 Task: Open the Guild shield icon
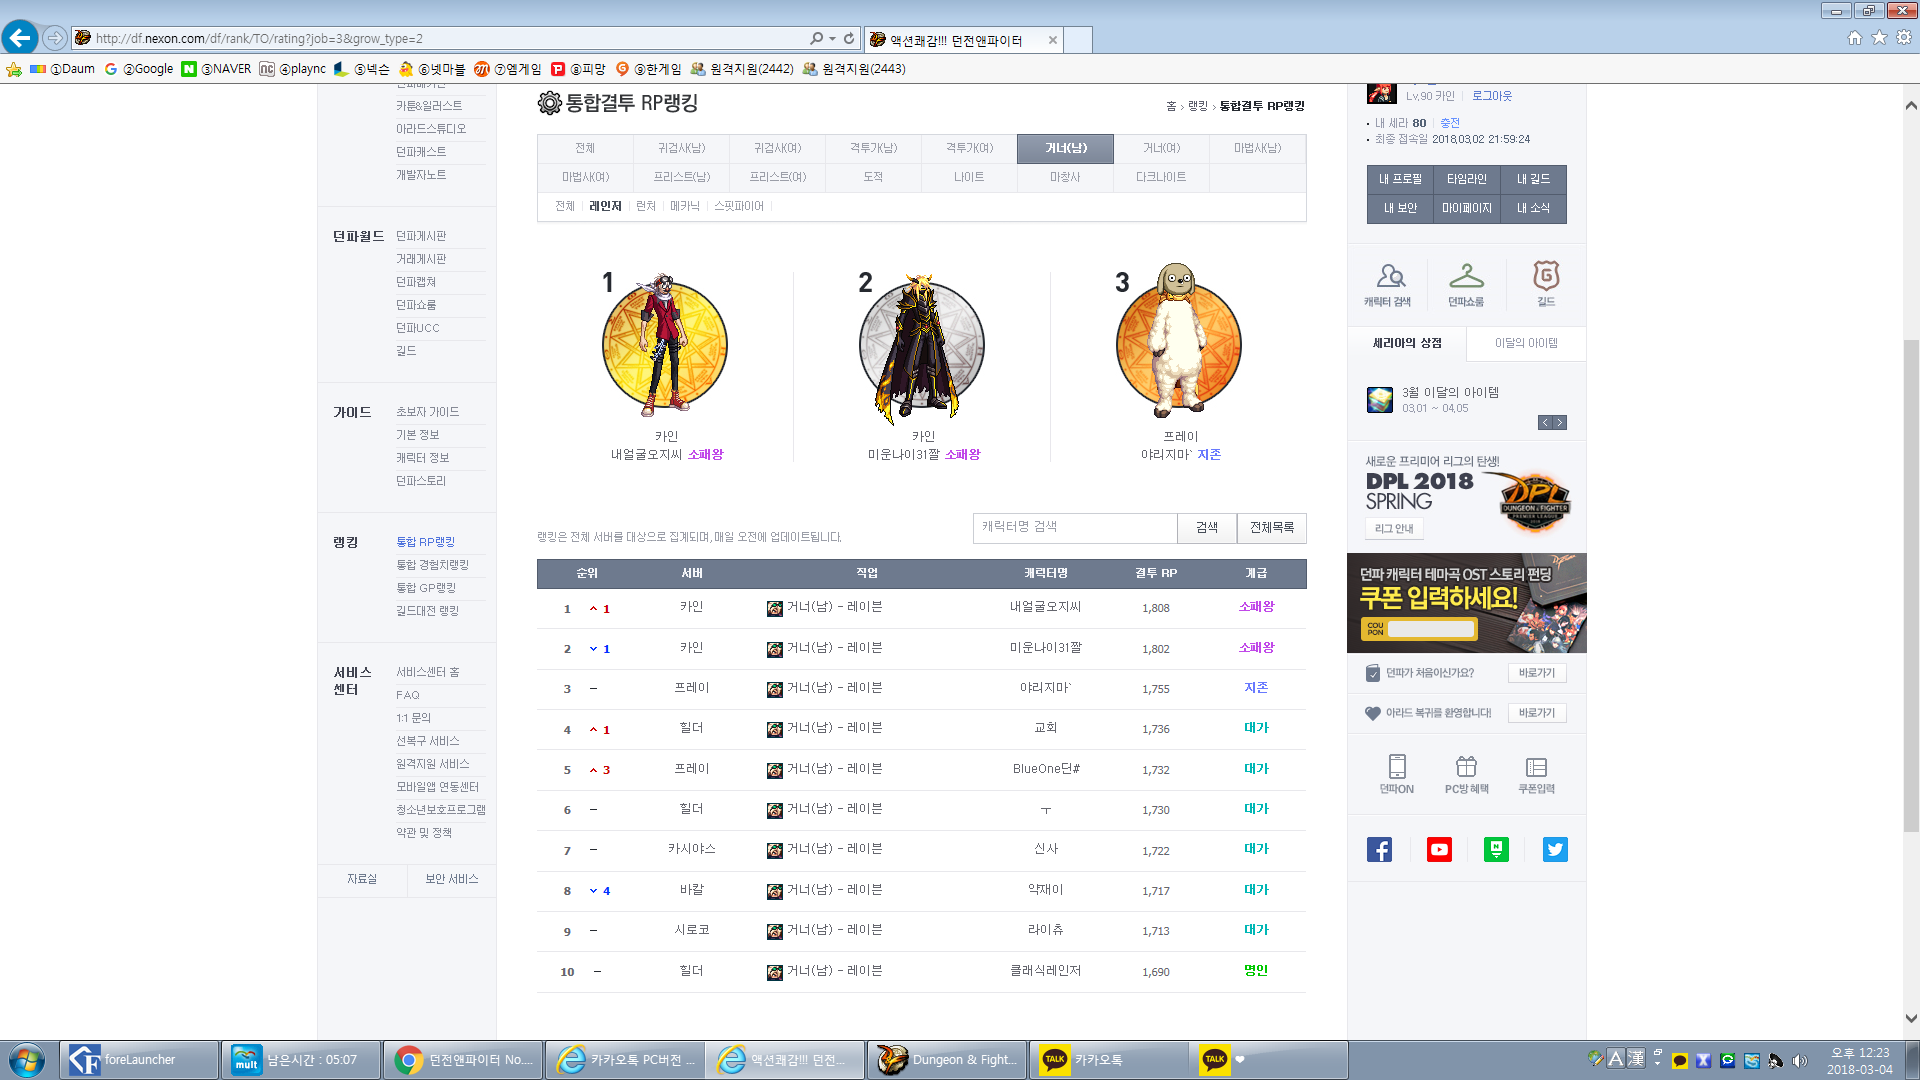point(1546,277)
